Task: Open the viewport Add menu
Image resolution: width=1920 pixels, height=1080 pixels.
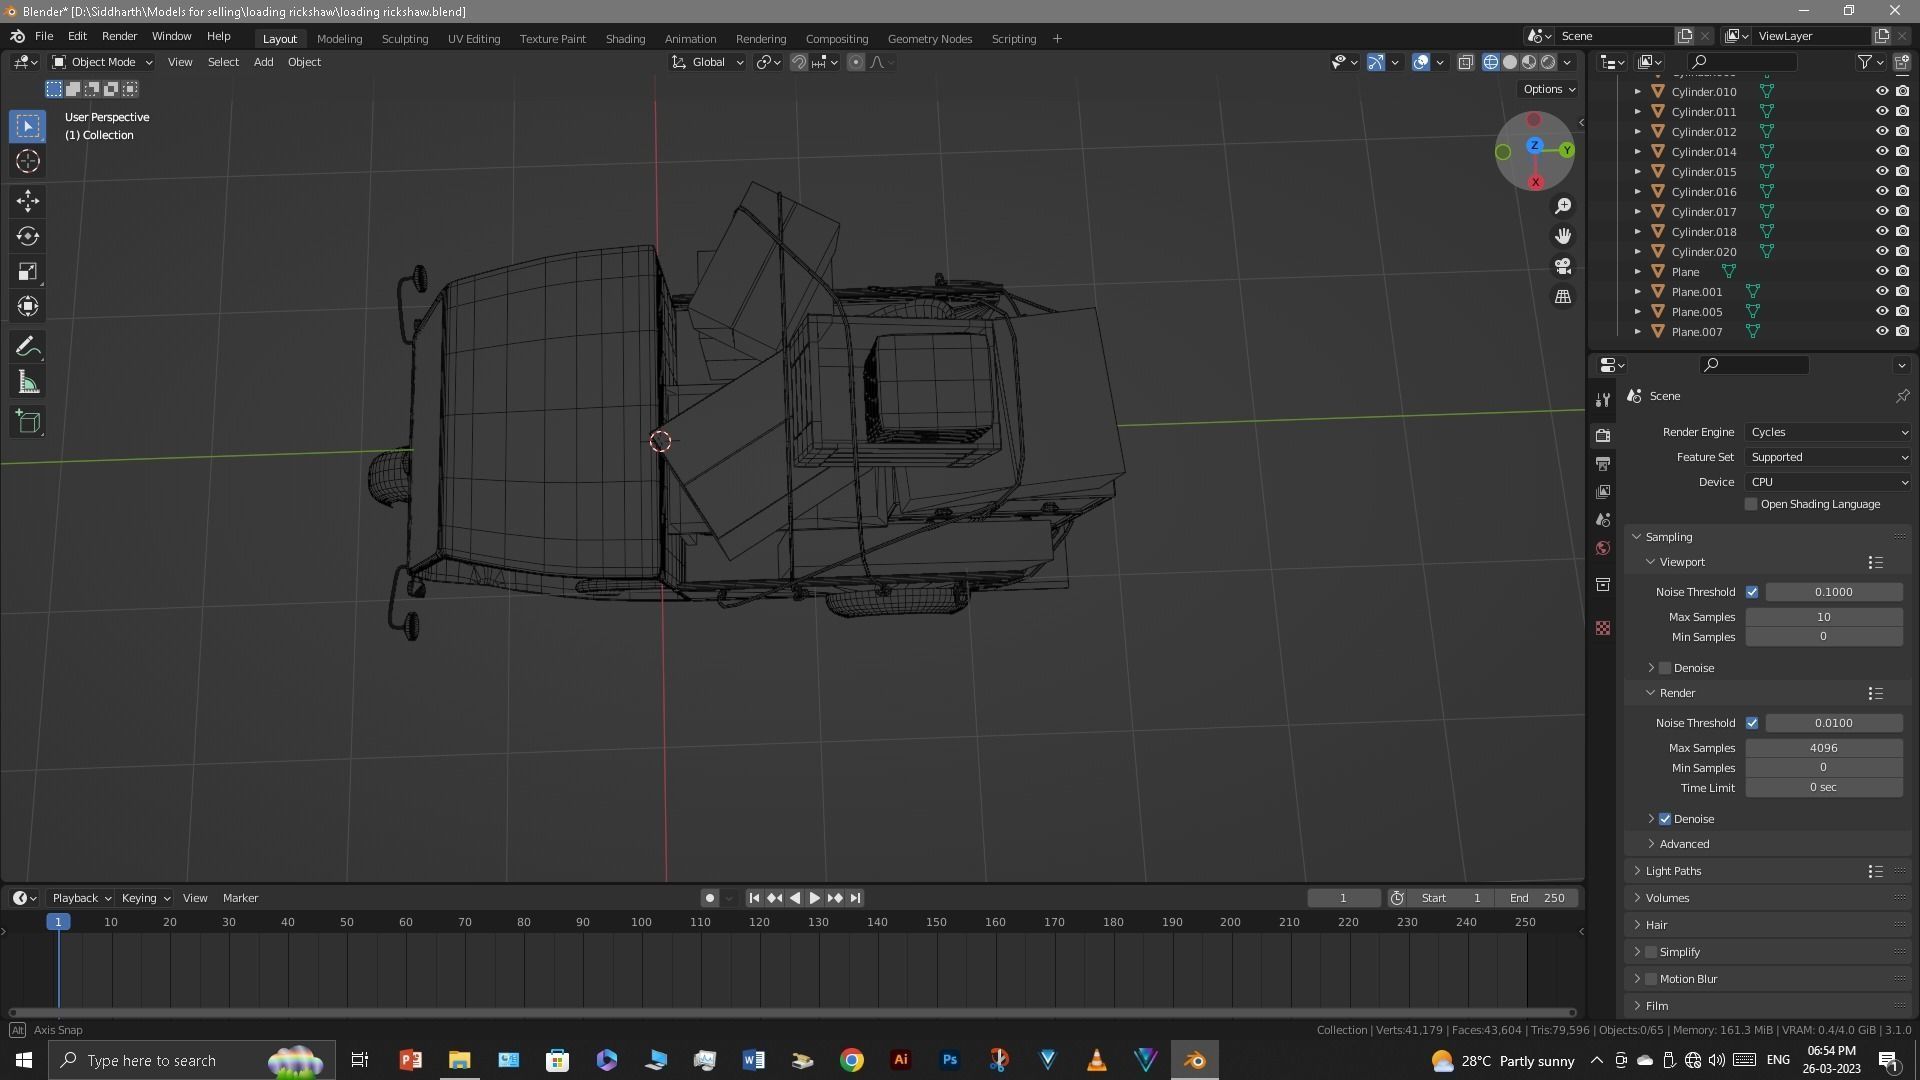Action: click(263, 62)
